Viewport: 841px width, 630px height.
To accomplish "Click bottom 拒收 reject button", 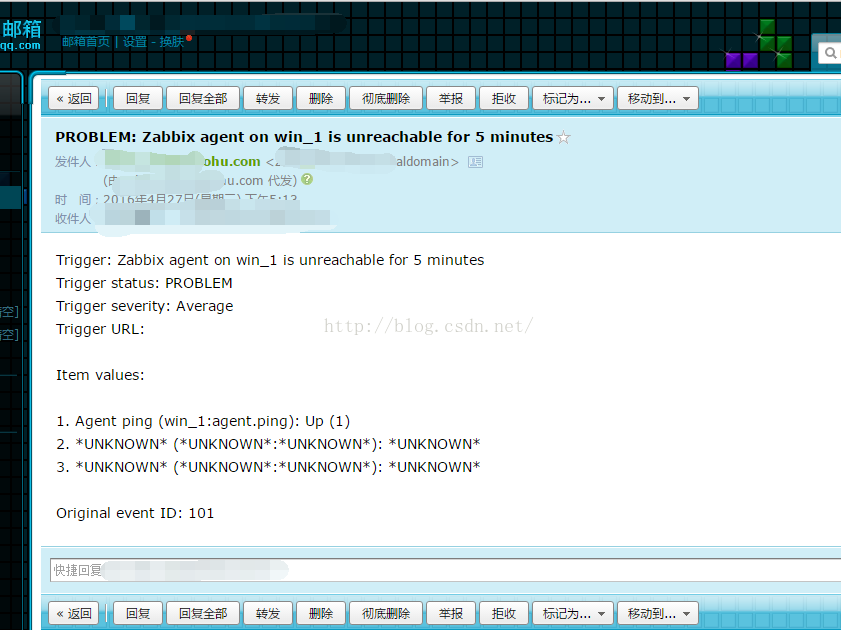I will [x=504, y=613].
